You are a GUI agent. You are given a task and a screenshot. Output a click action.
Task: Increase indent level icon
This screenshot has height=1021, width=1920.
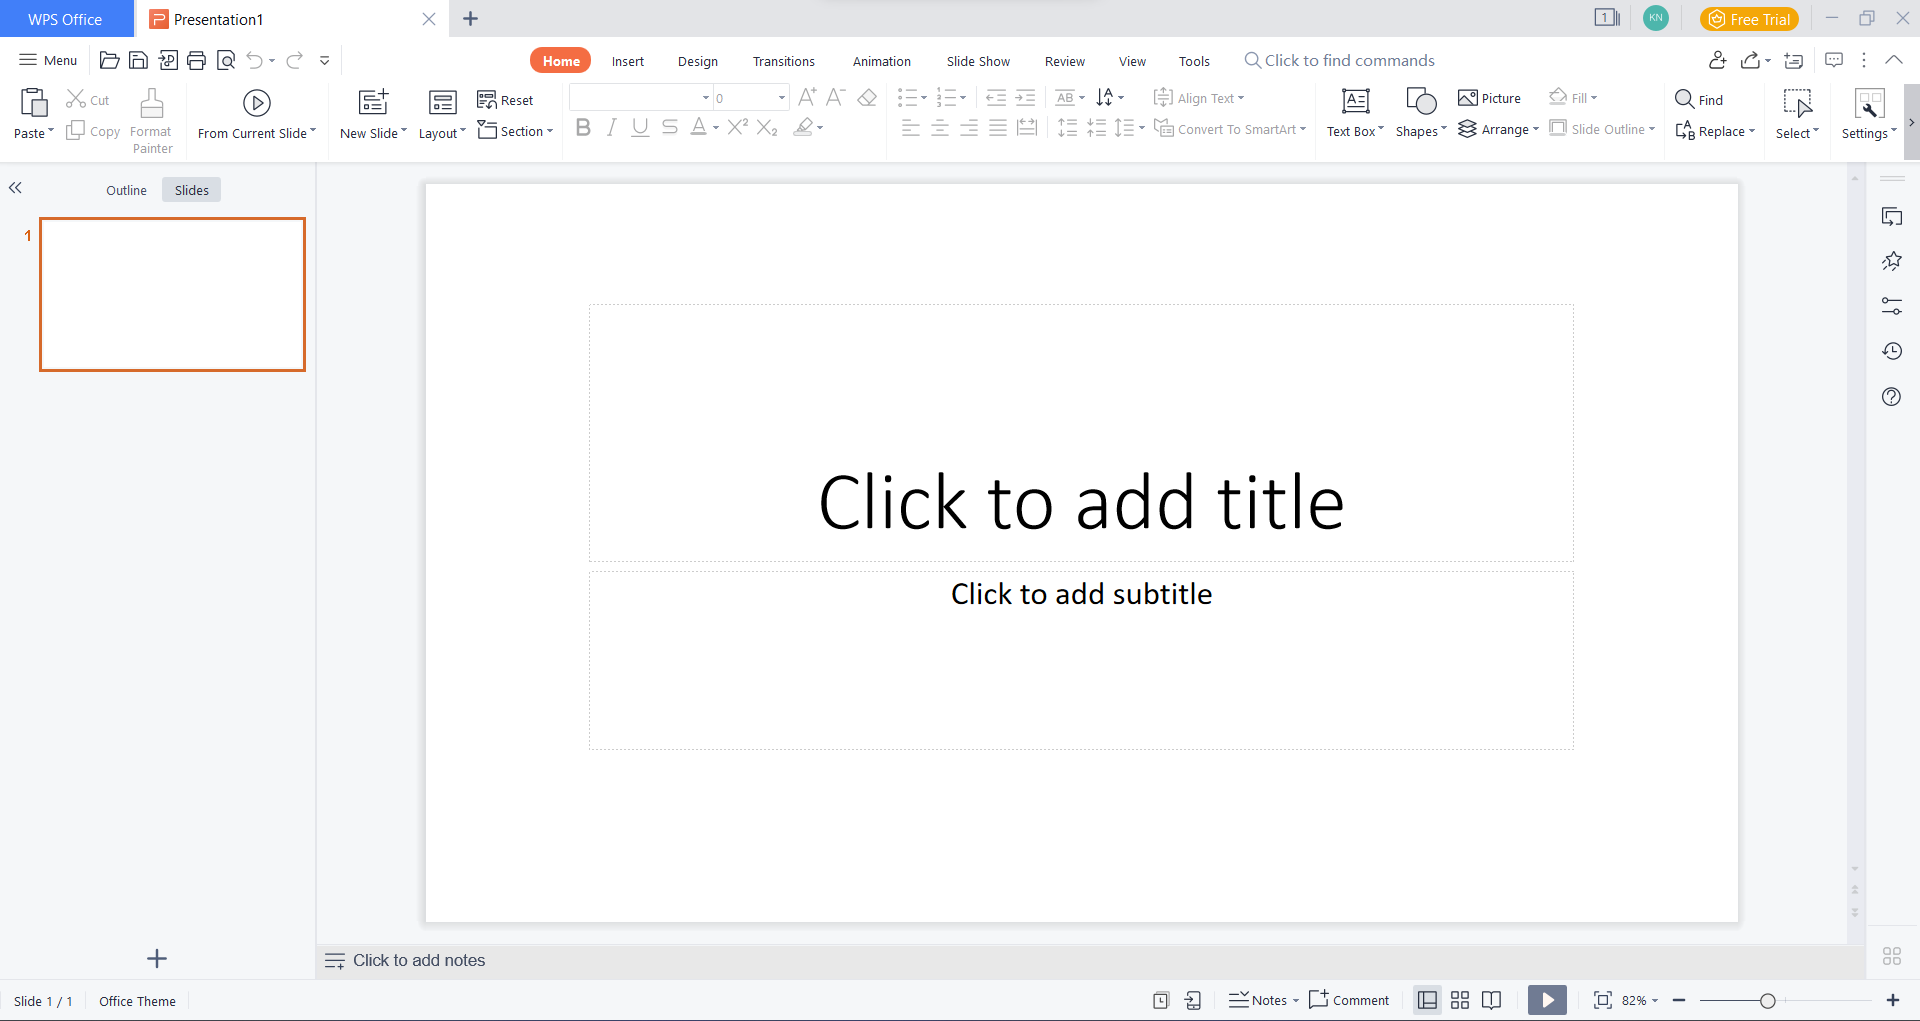tap(1025, 97)
